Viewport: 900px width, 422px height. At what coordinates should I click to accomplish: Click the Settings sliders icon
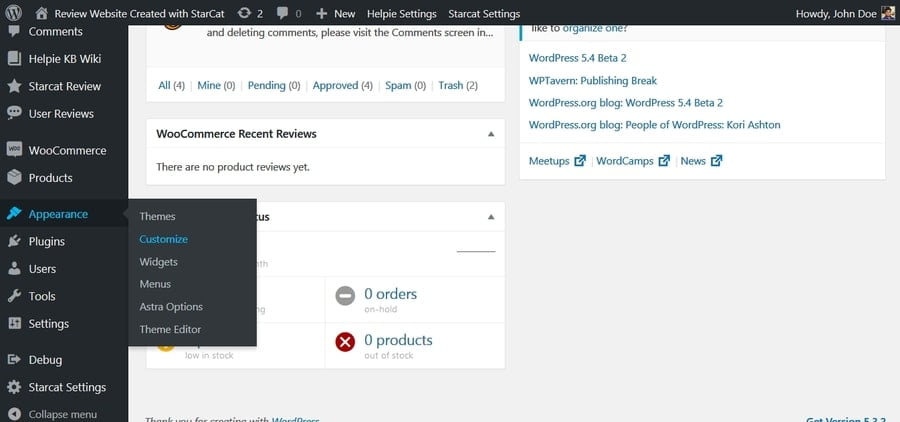14,323
